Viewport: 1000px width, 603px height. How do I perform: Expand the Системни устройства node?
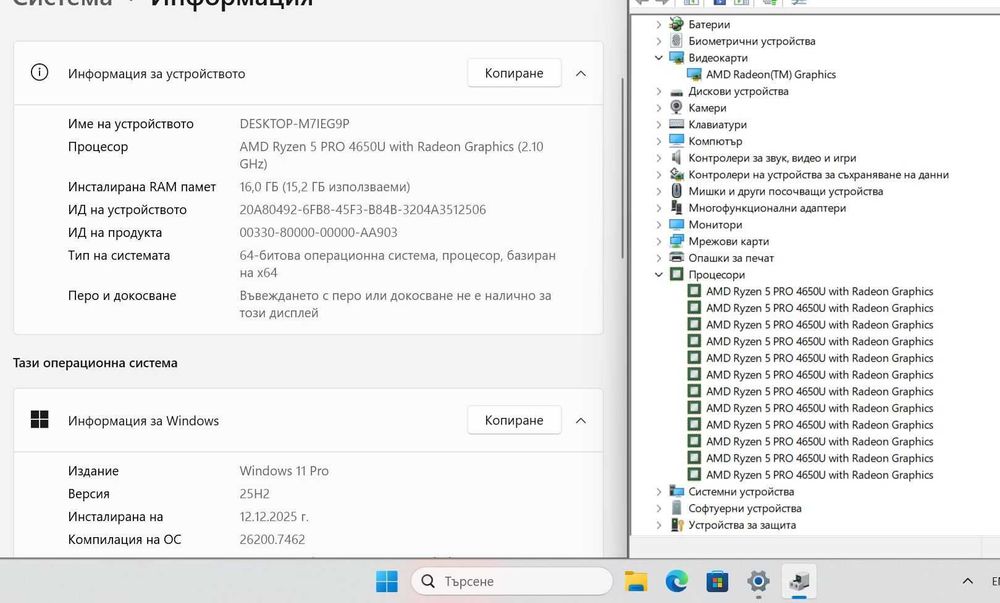[659, 491]
